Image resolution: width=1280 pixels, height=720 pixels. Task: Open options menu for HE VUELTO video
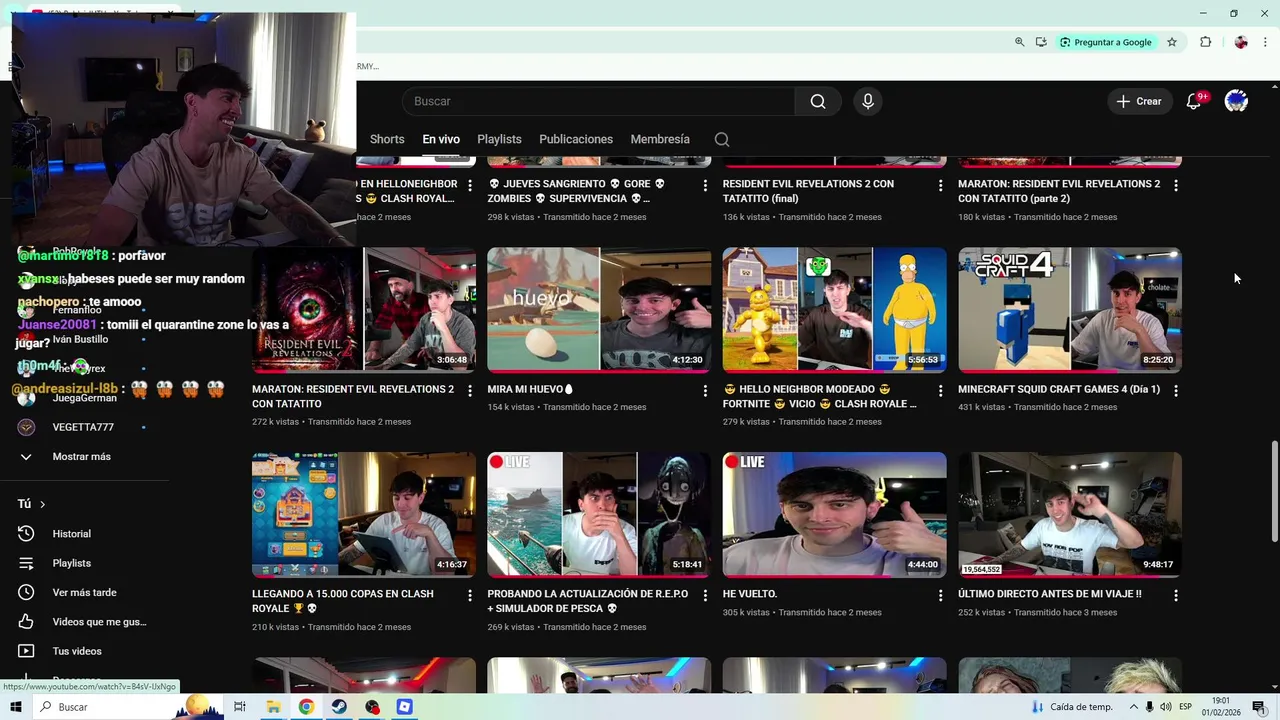[940, 596]
